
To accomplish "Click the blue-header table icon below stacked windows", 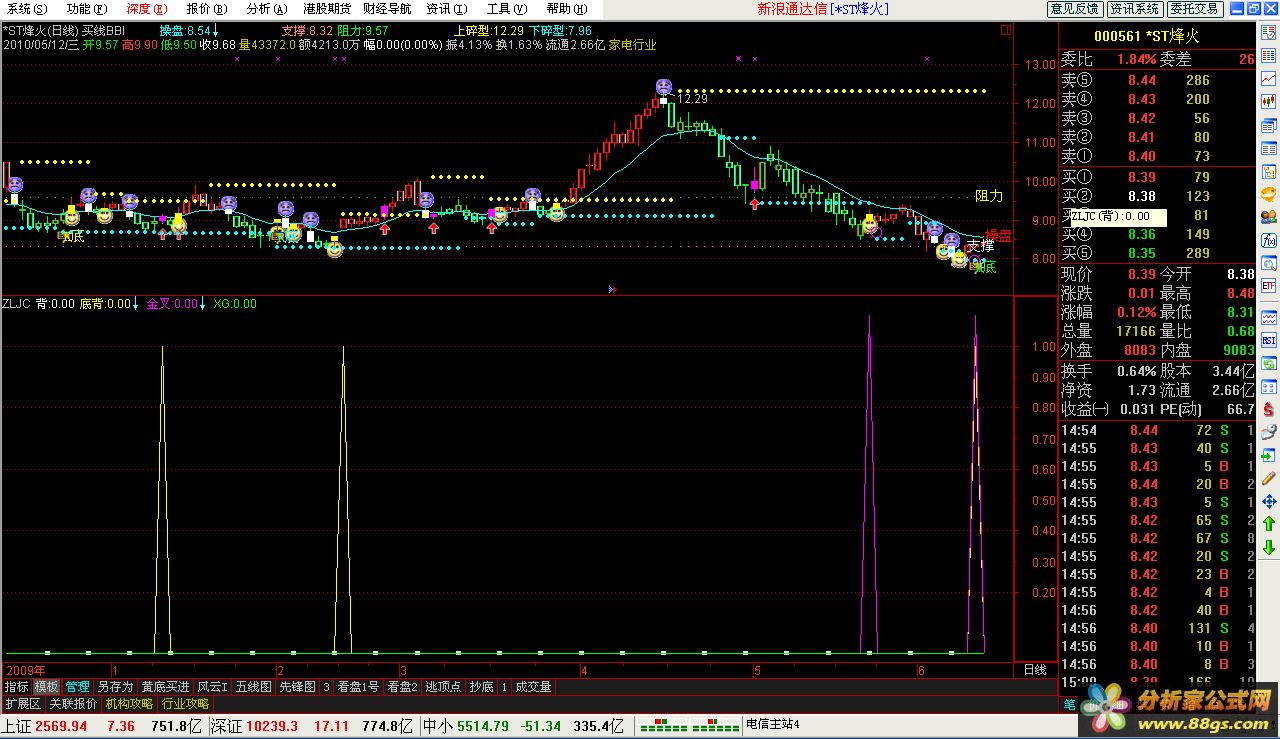I will click(1268, 147).
